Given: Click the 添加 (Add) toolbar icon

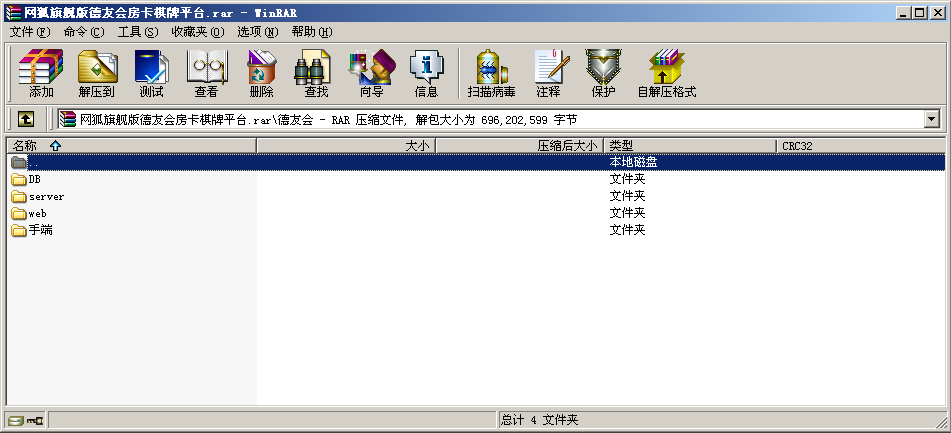Looking at the screenshot, I should click(x=41, y=74).
